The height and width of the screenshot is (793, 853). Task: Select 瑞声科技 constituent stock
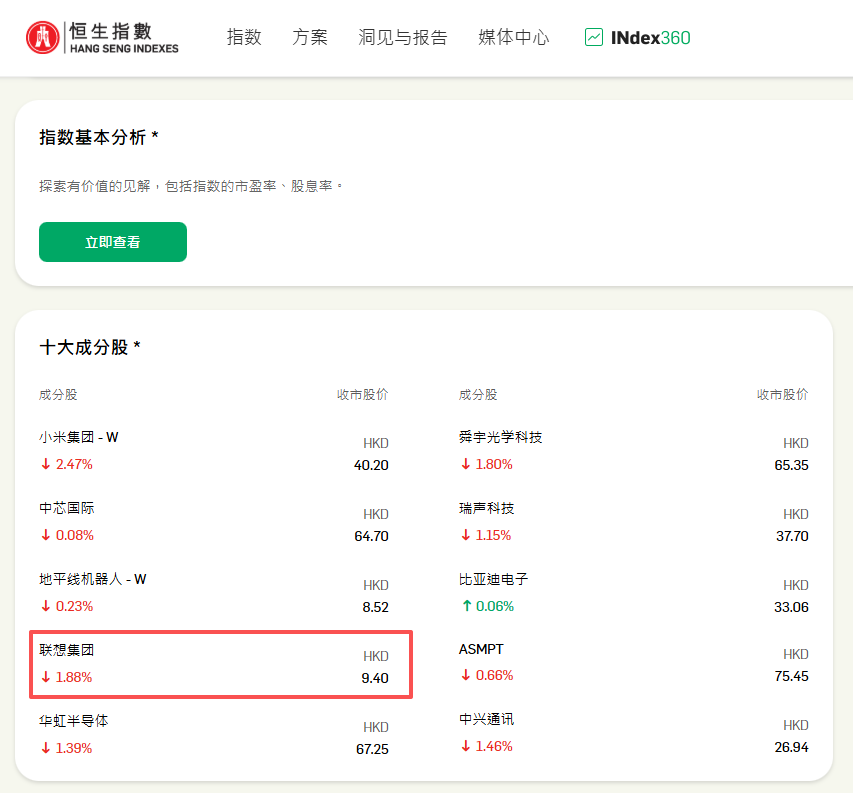point(487,508)
